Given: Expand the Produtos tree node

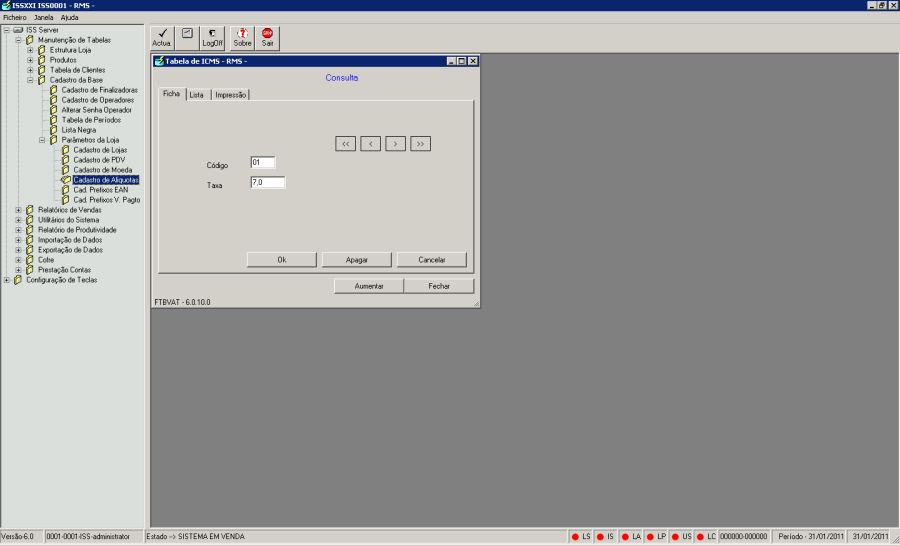Looking at the screenshot, I should point(30,60).
